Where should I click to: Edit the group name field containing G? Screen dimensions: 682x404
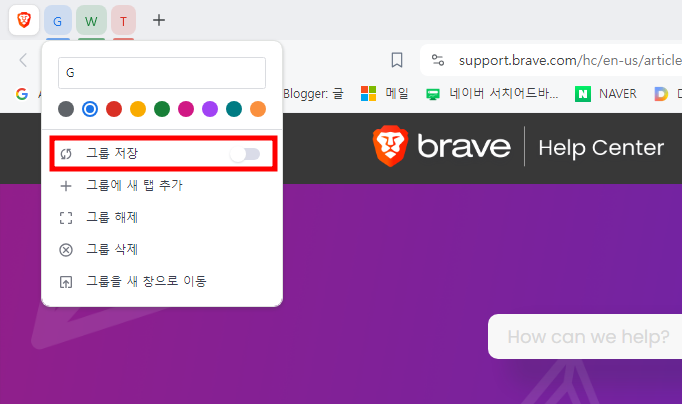pos(162,73)
